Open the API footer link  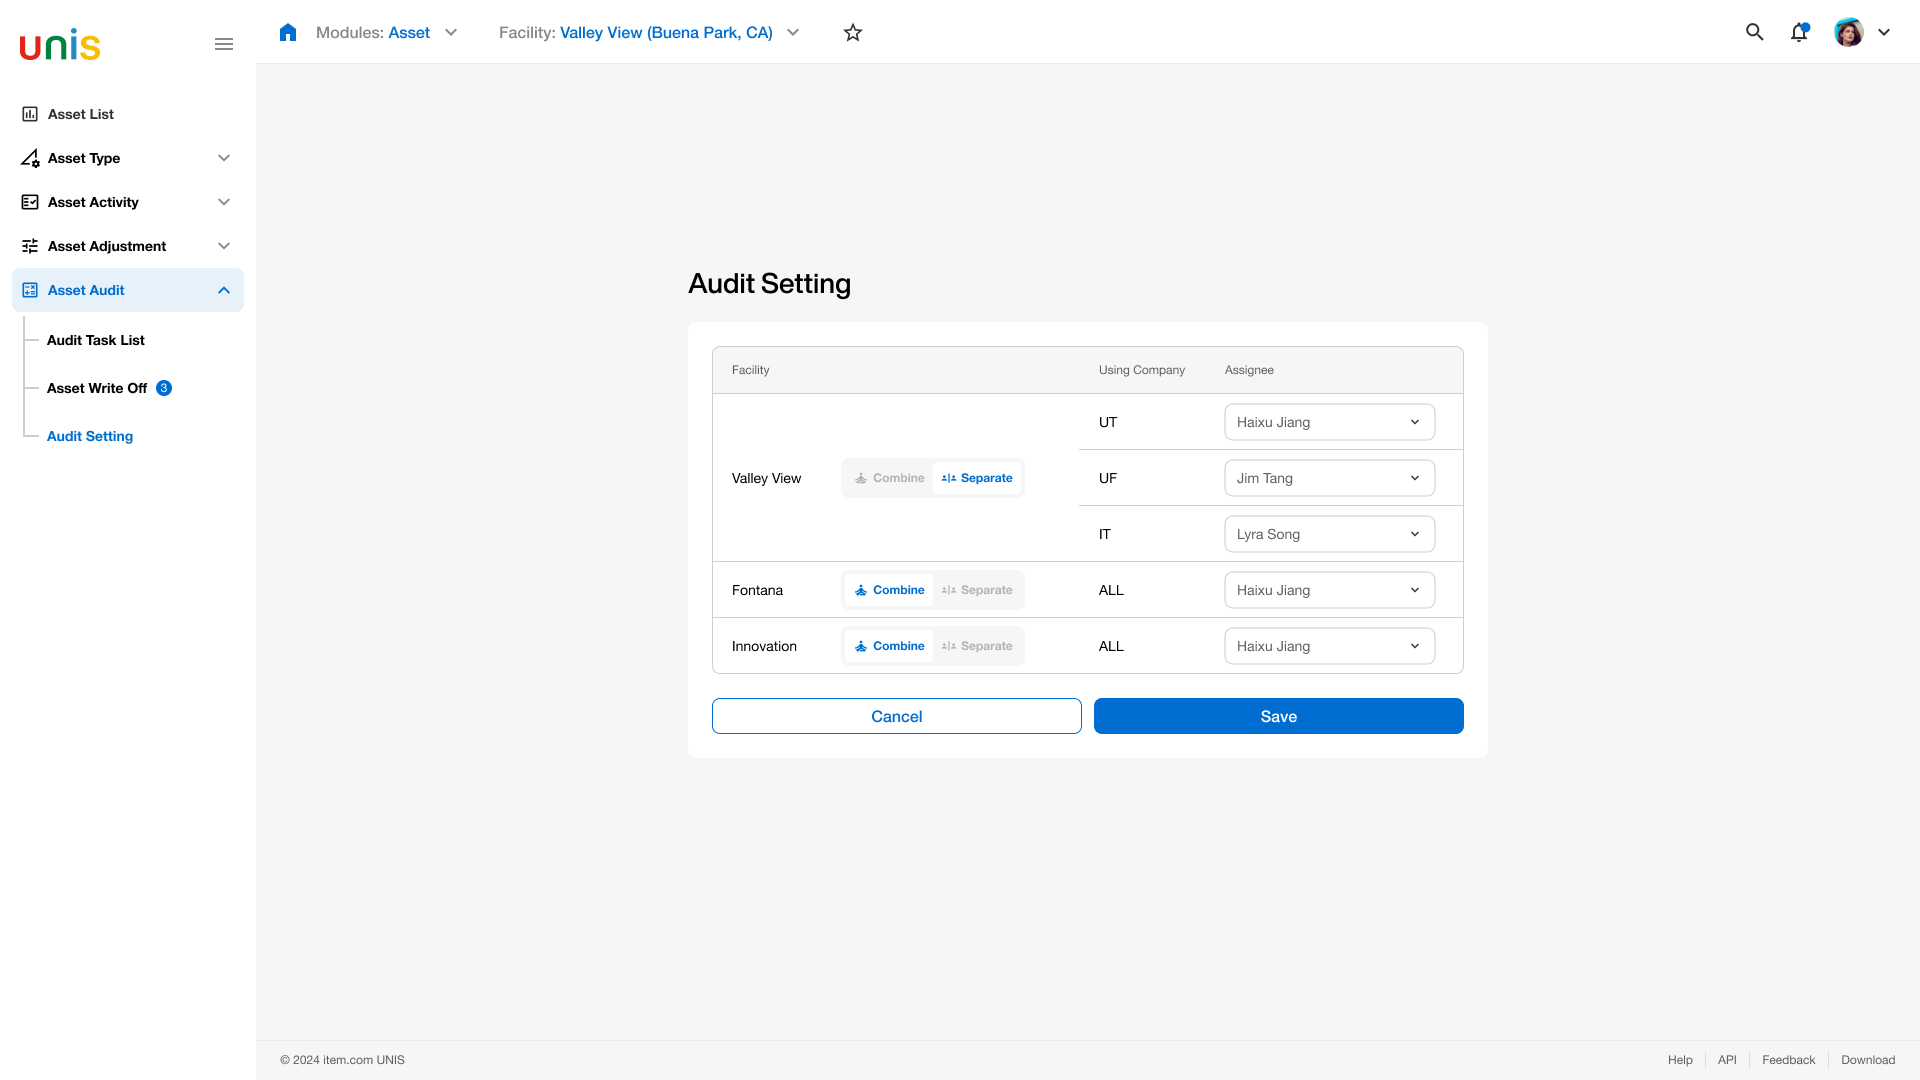point(1727,1060)
